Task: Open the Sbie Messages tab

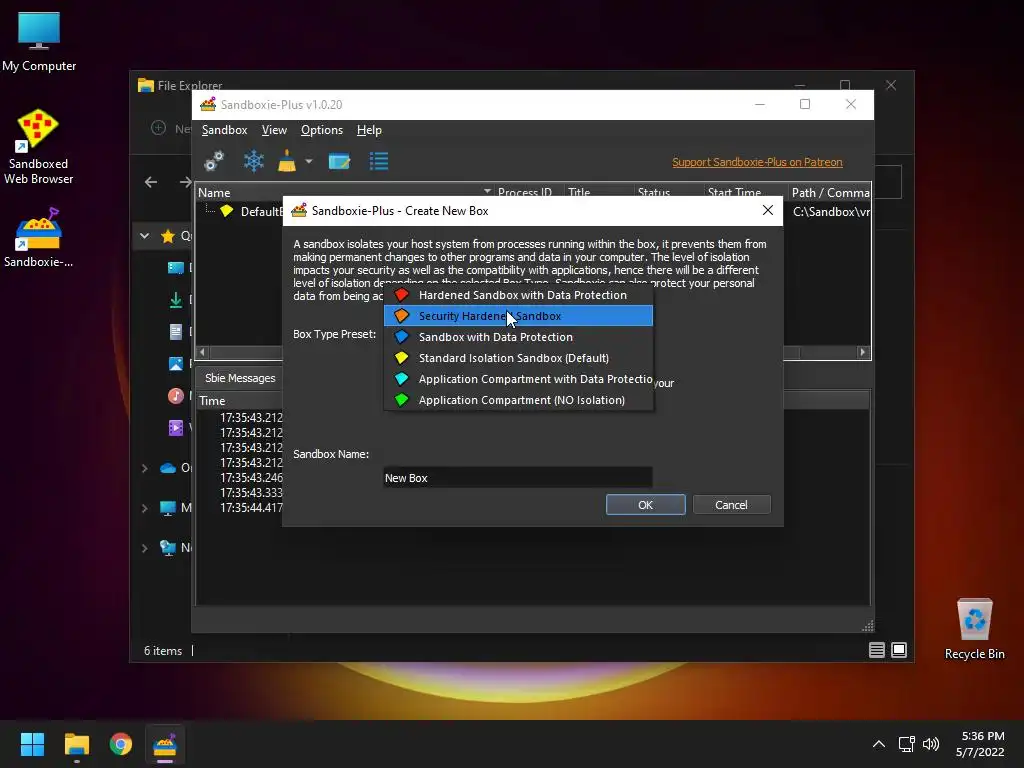Action: 240,378
